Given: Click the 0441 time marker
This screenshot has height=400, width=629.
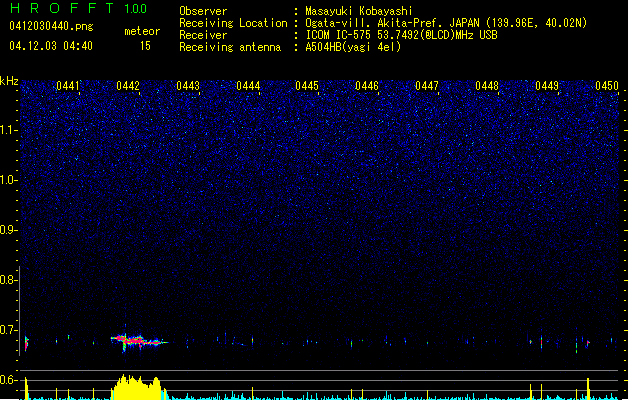Looking at the screenshot, I should [68, 87].
